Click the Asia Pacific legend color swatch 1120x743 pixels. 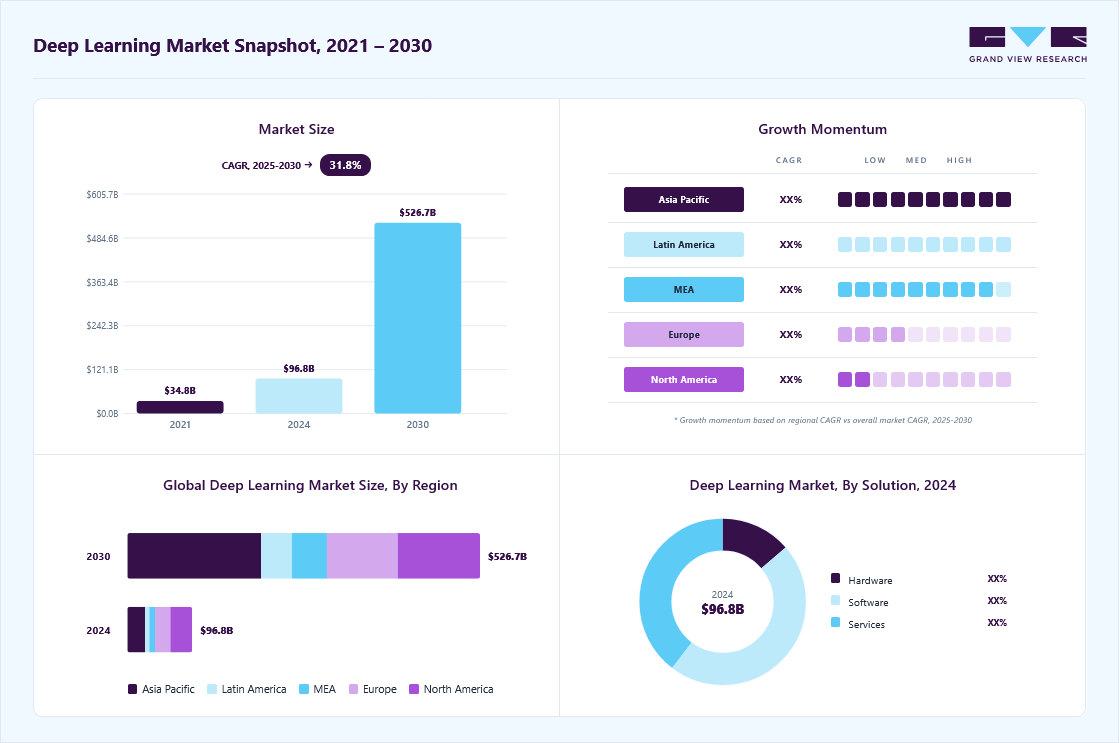132,689
